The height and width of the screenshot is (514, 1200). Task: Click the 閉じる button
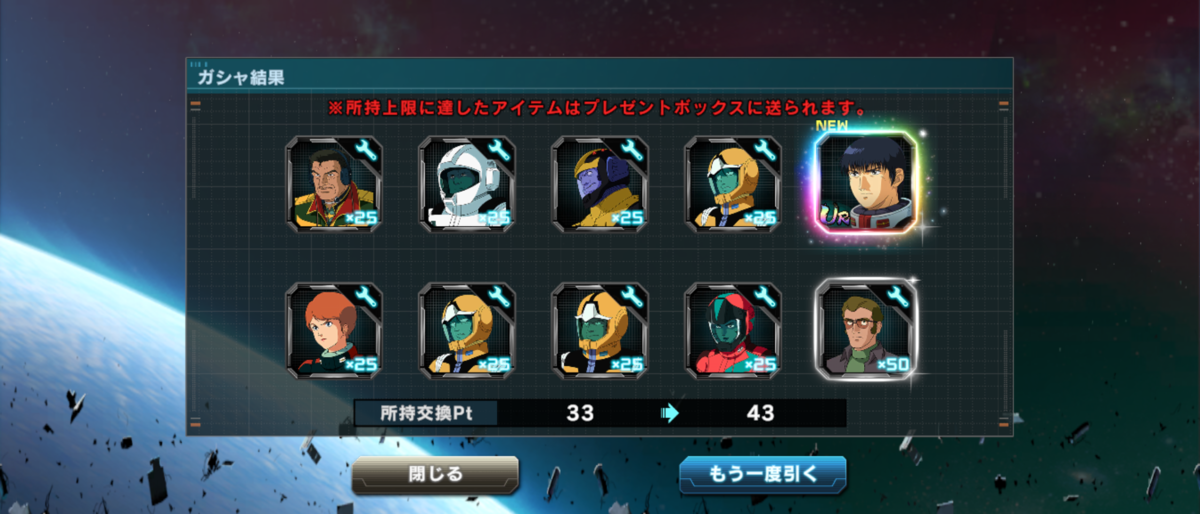435,475
